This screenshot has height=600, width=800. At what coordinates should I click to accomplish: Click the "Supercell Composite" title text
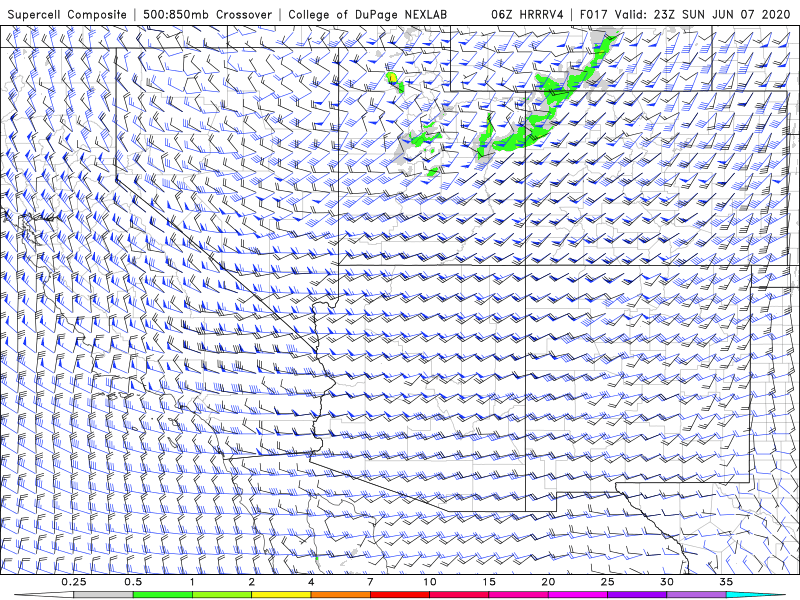67,14
